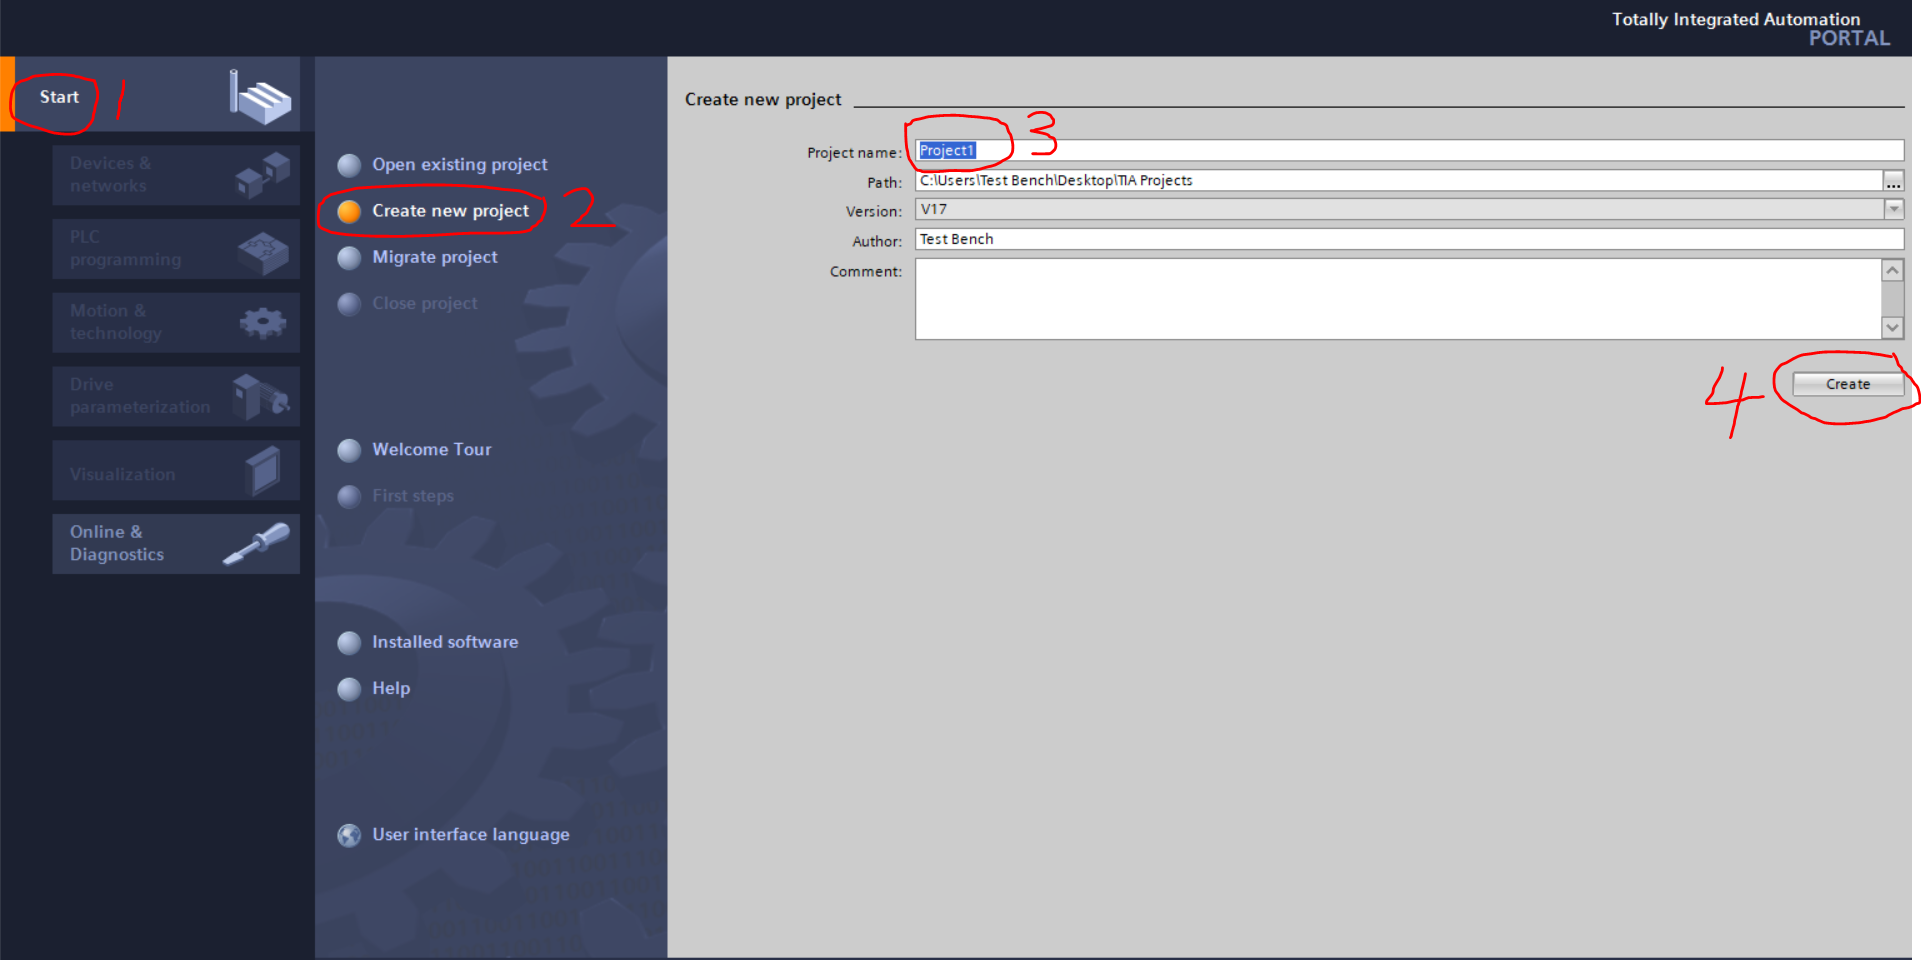Image resolution: width=1921 pixels, height=960 pixels.
Task: Open Motion & technology portal
Action: coord(176,322)
